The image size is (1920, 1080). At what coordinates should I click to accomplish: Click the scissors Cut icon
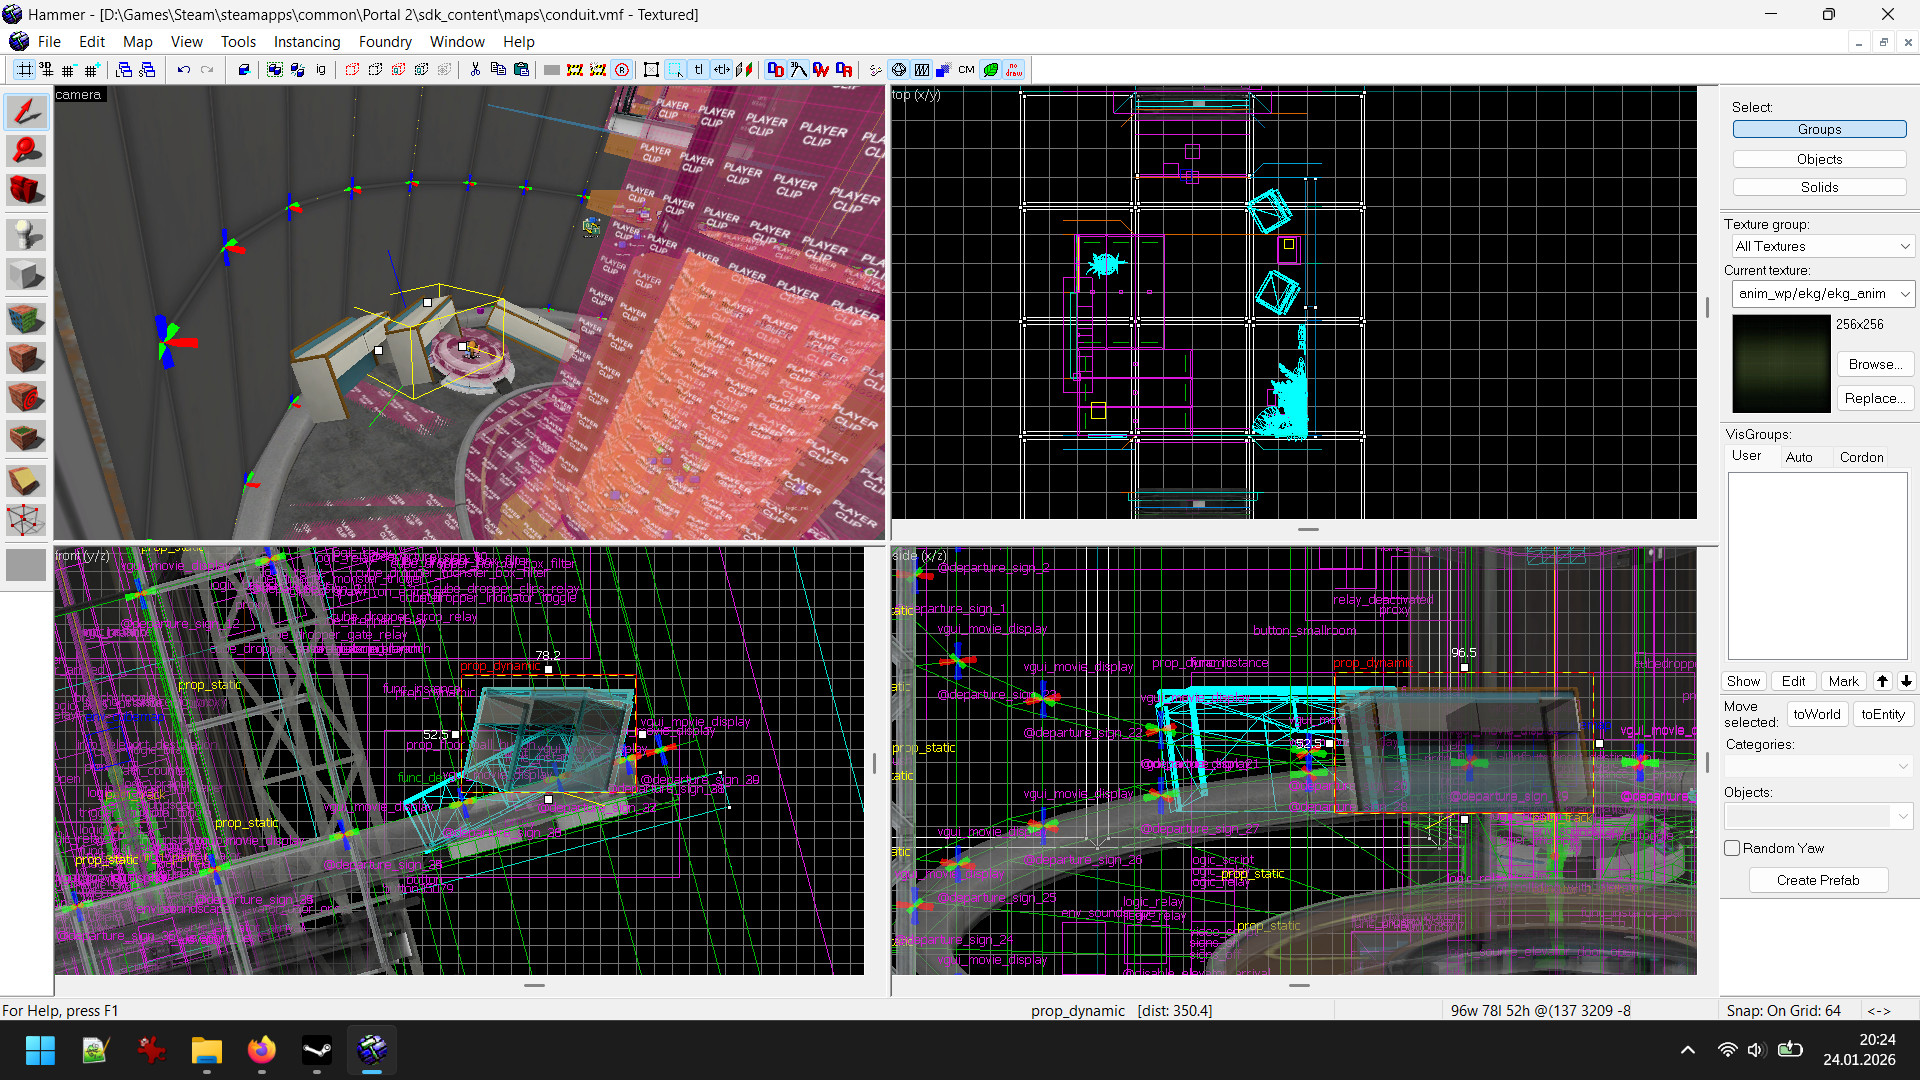point(475,70)
